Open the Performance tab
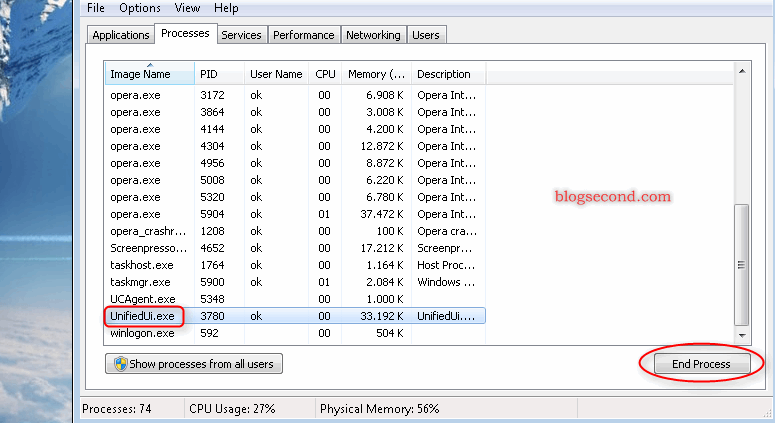 [303, 35]
